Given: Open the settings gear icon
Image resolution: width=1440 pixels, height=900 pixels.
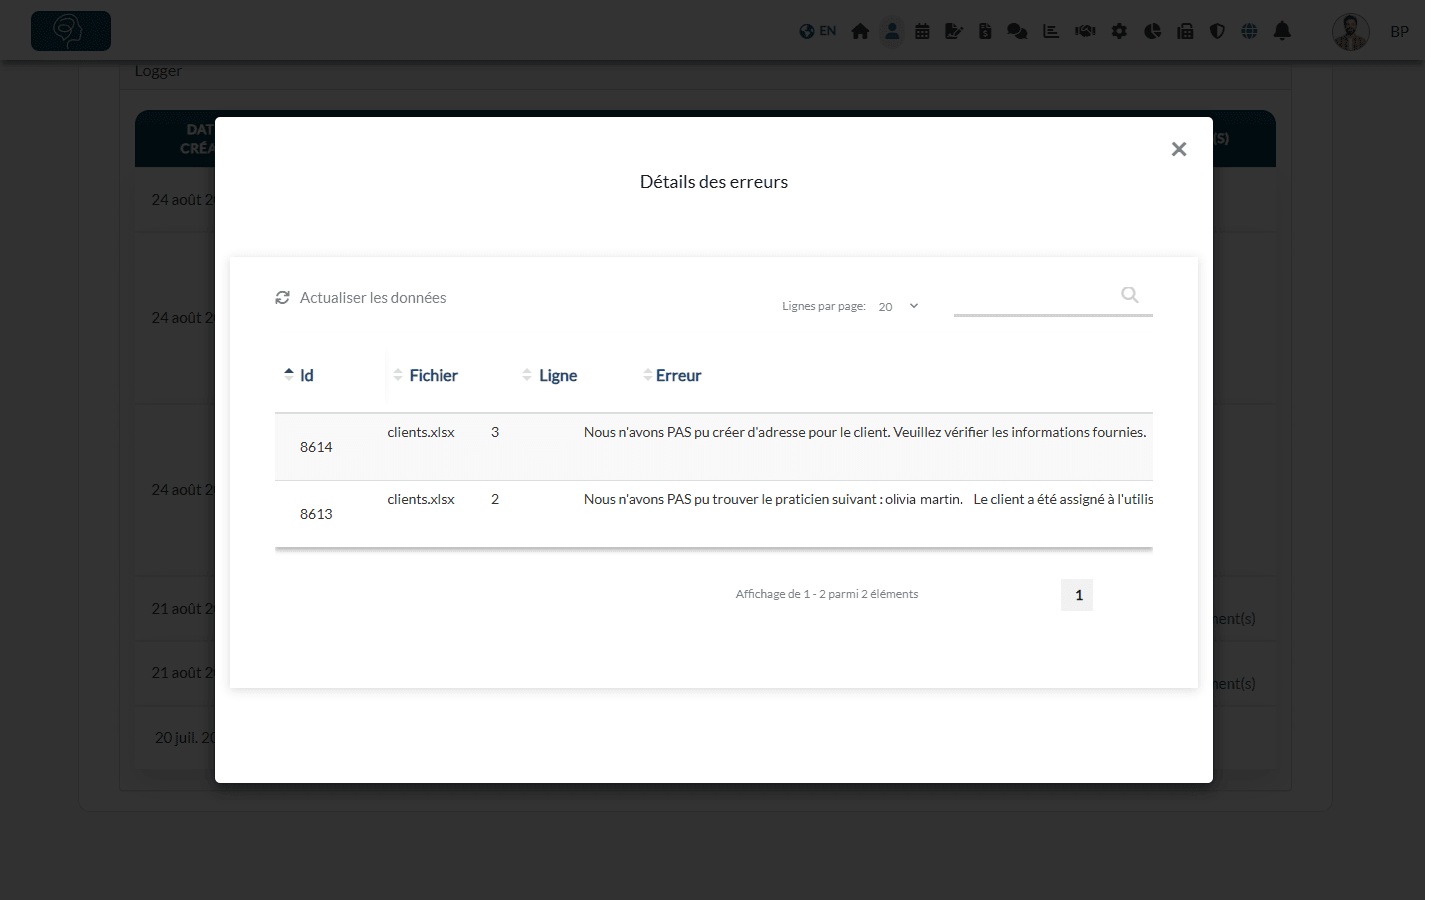Looking at the screenshot, I should pos(1119,31).
